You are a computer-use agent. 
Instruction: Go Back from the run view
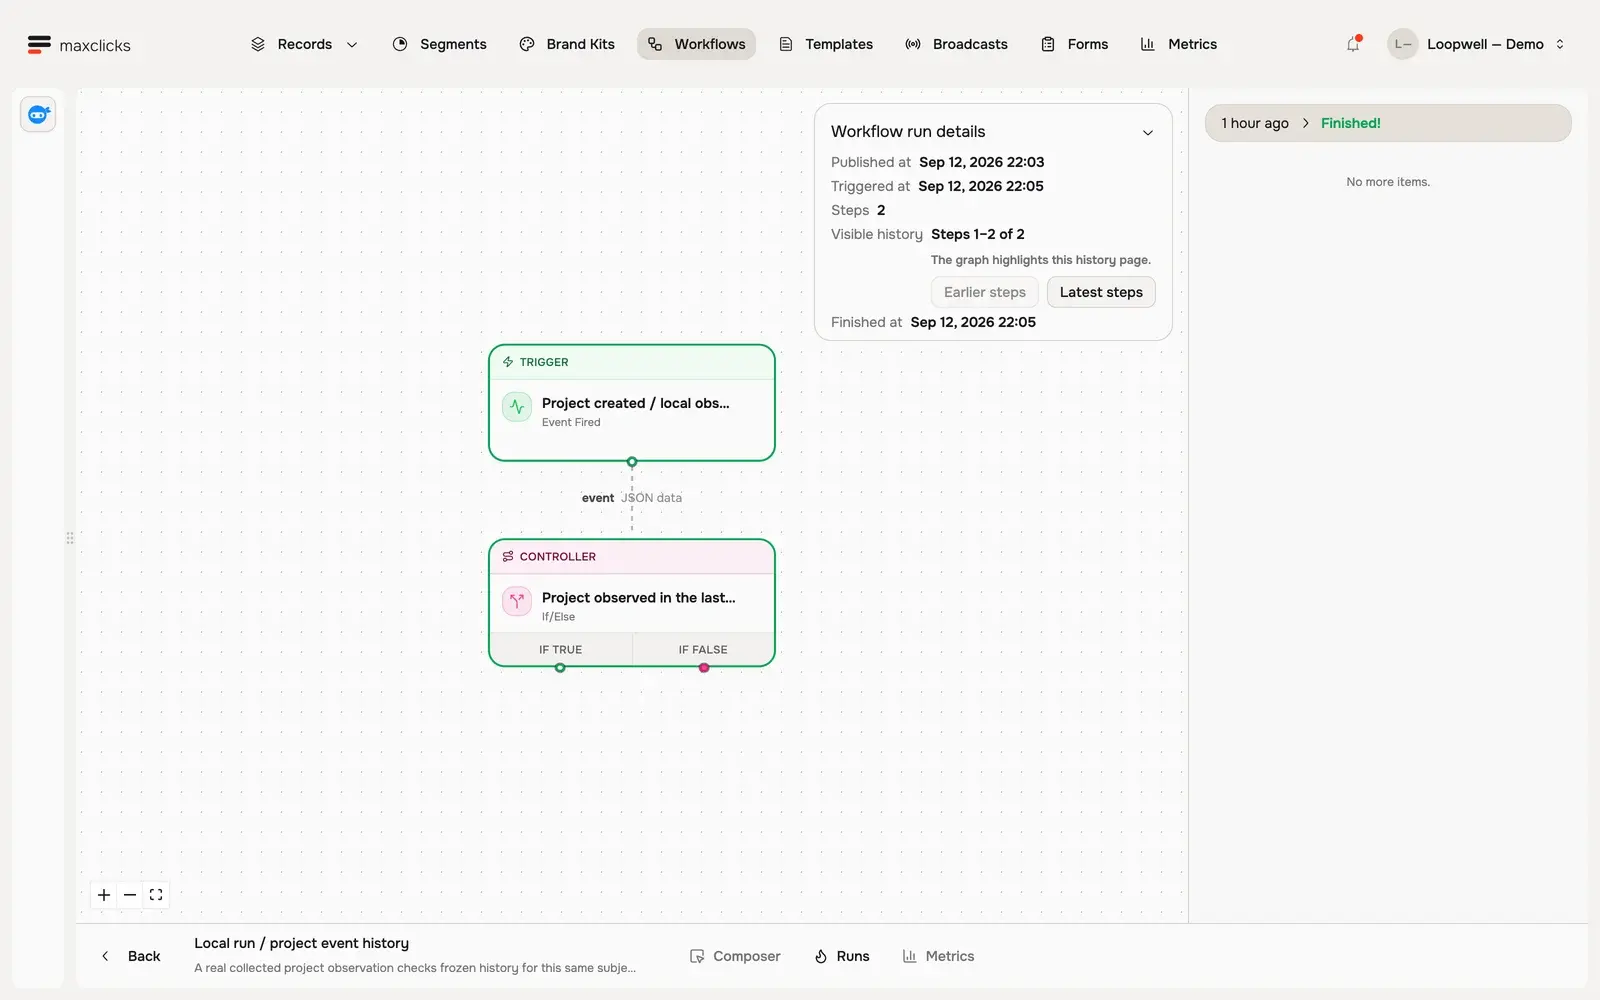tap(131, 956)
